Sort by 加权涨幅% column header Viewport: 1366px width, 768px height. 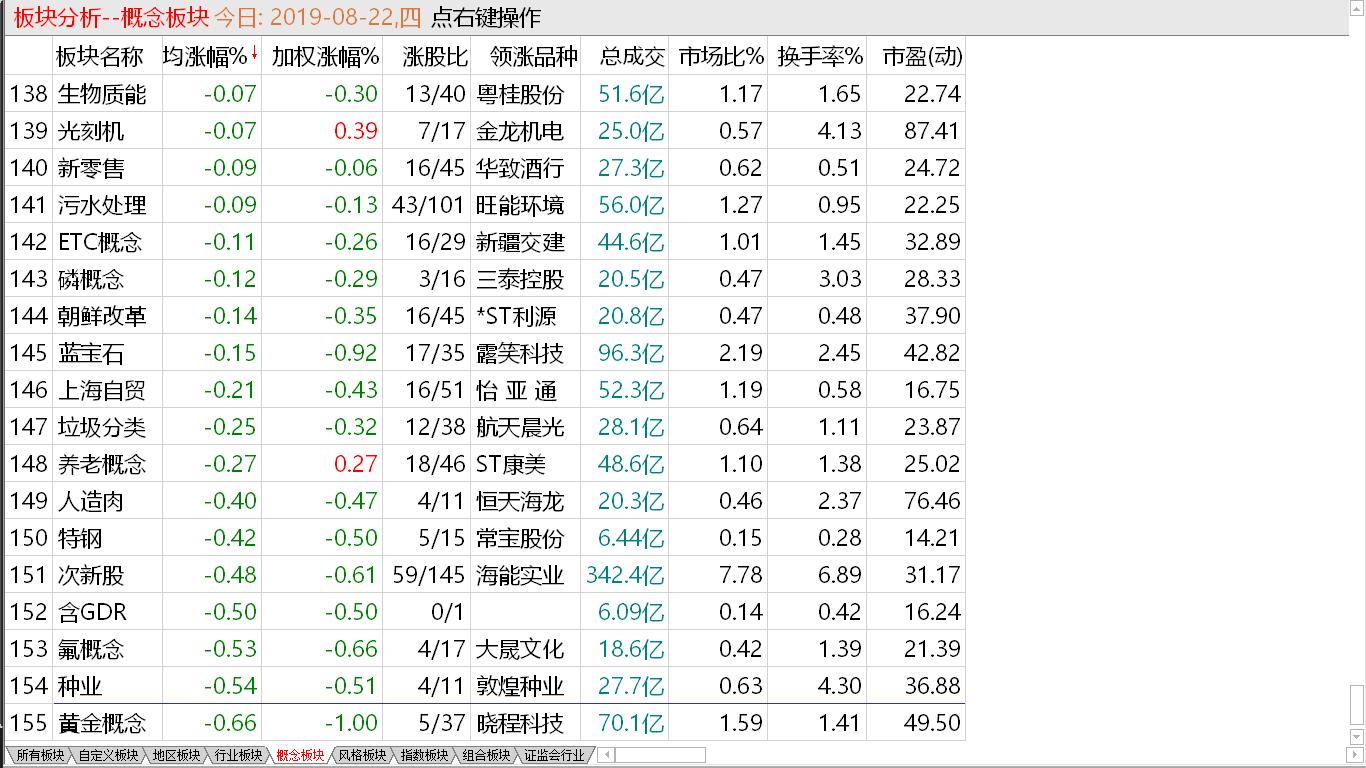point(325,56)
